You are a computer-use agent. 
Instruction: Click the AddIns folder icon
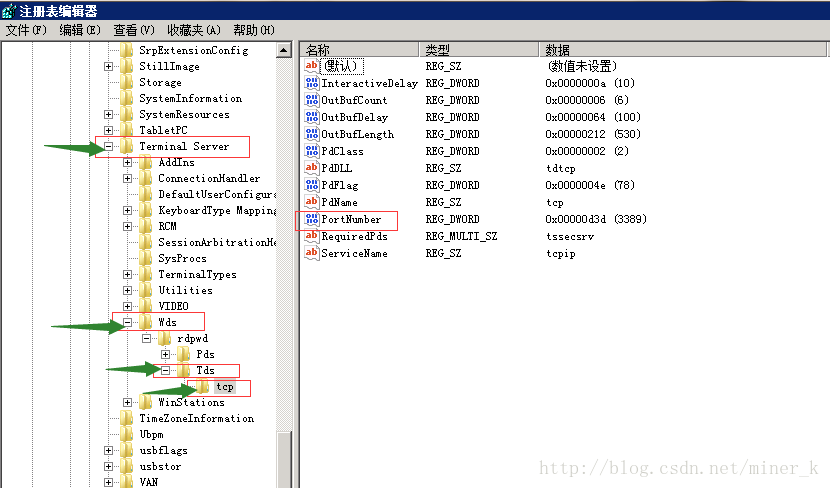coord(146,162)
